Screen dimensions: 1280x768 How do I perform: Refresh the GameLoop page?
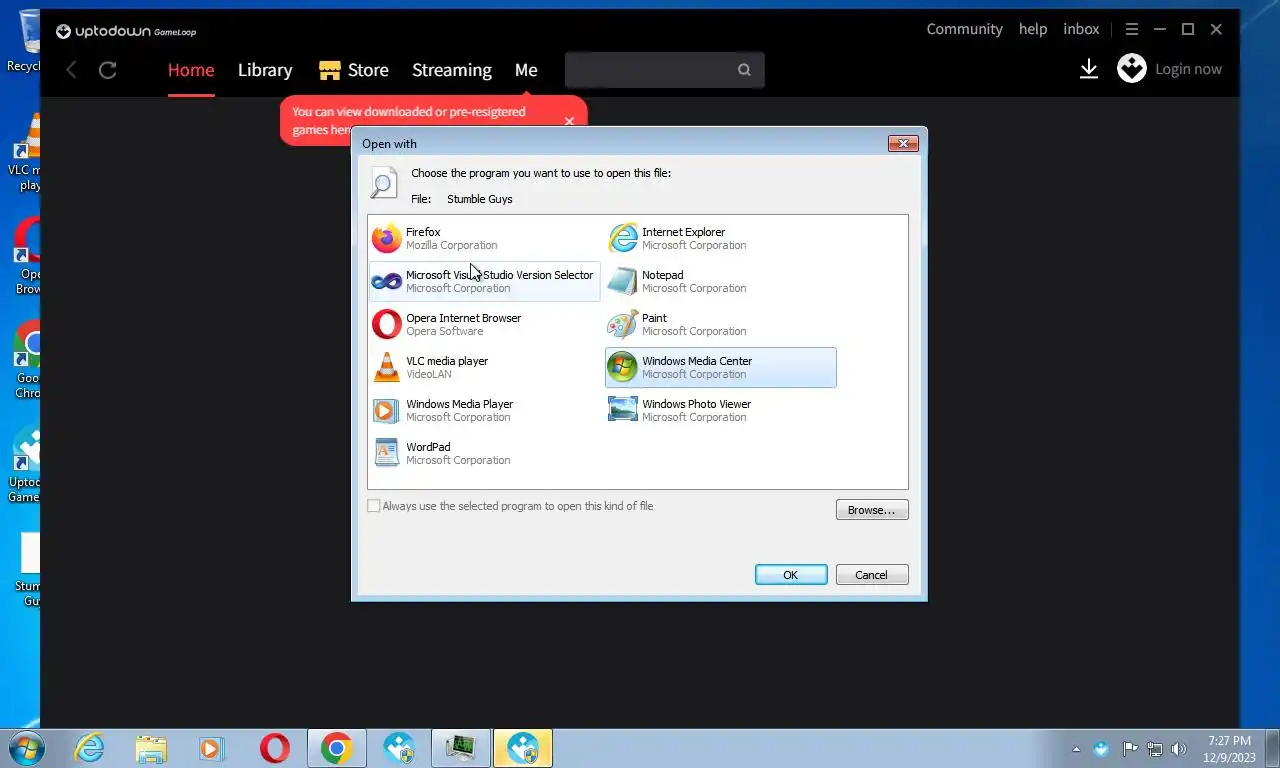(x=108, y=70)
